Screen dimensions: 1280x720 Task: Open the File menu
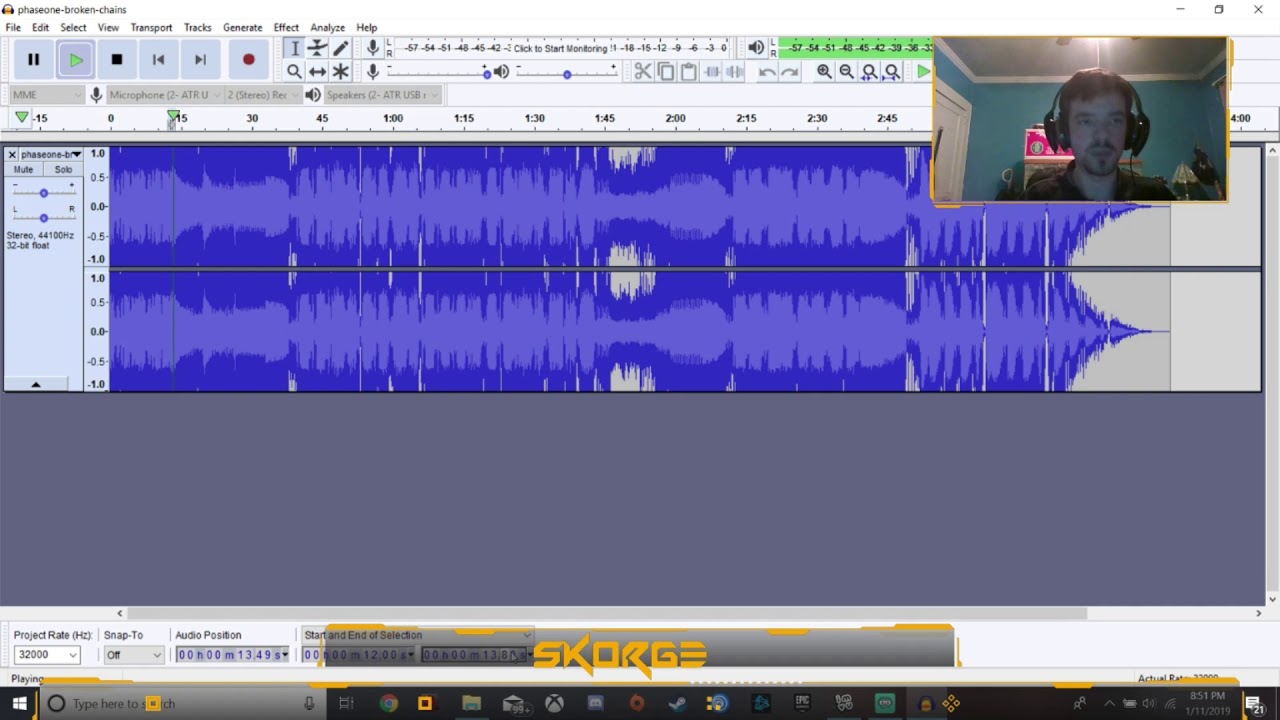[13, 27]
